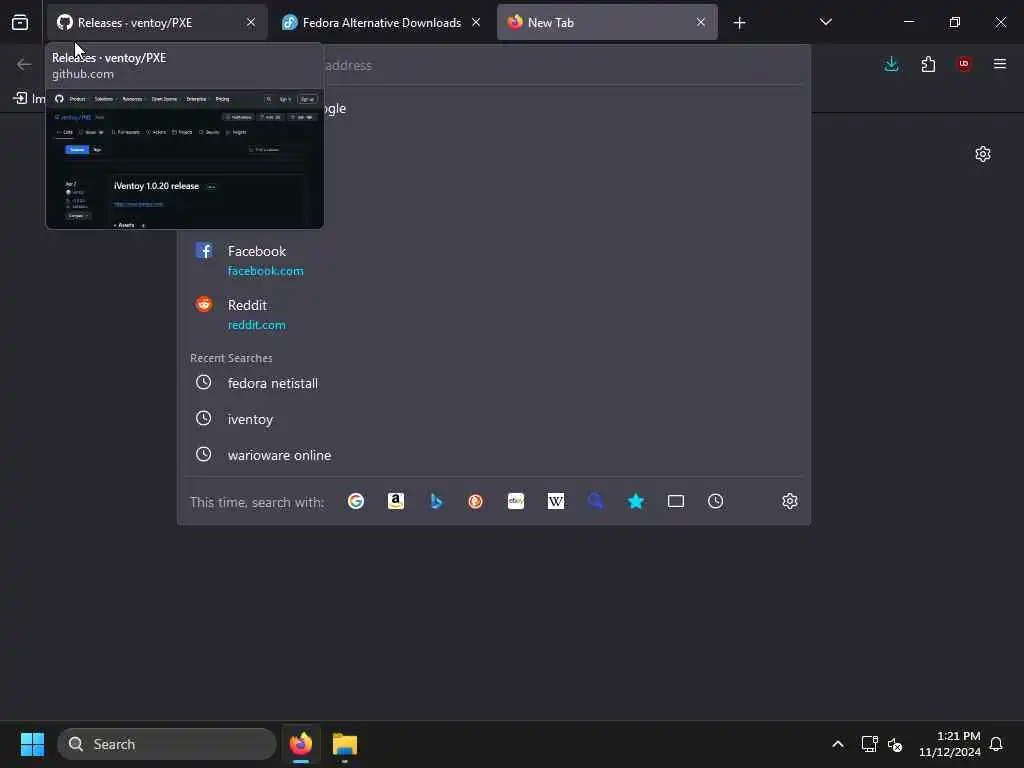Show hidden system tray icons chevron

pos(838,744)
